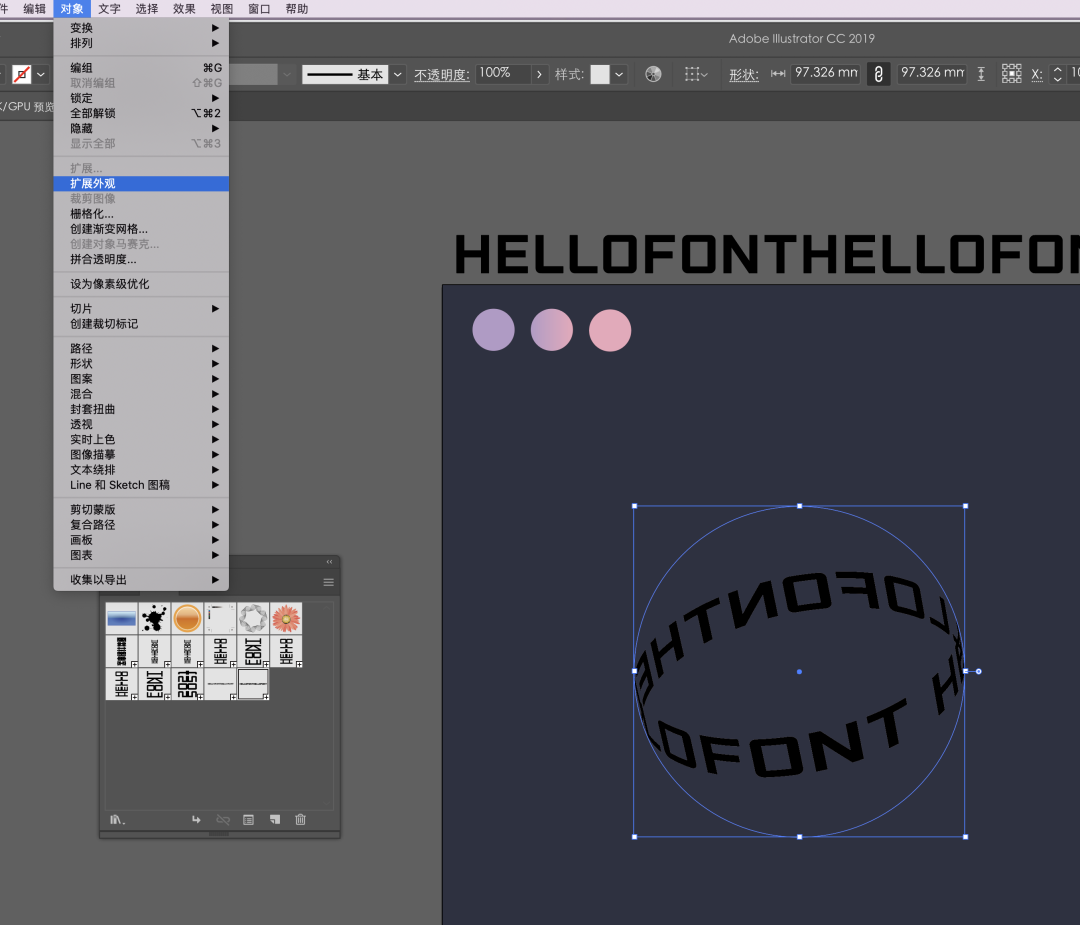1080x925 pixels.
Task: Click the pink circle swatch on artboard
Action: click(610, 331)
